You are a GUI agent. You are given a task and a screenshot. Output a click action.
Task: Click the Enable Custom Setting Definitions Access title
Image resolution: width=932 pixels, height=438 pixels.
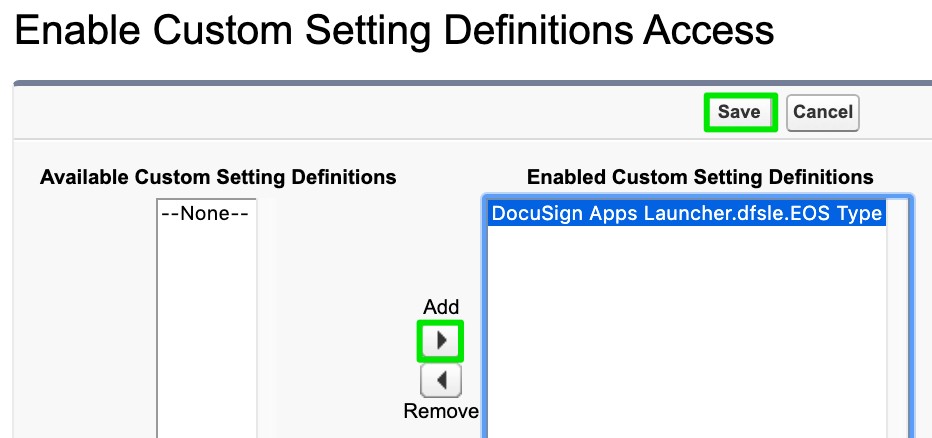(395, 31)
